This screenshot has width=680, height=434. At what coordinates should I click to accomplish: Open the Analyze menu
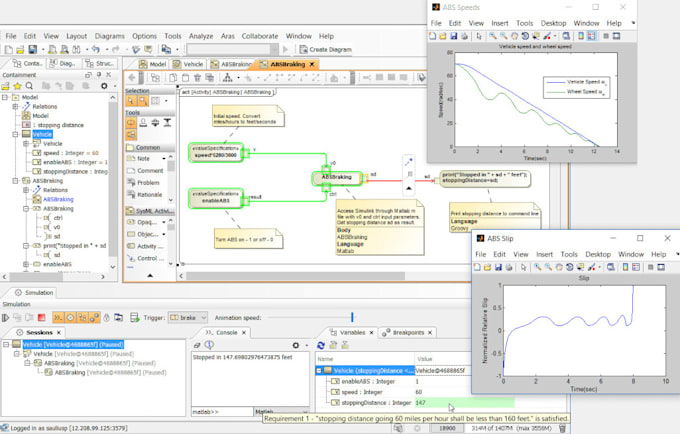(201, 36)
